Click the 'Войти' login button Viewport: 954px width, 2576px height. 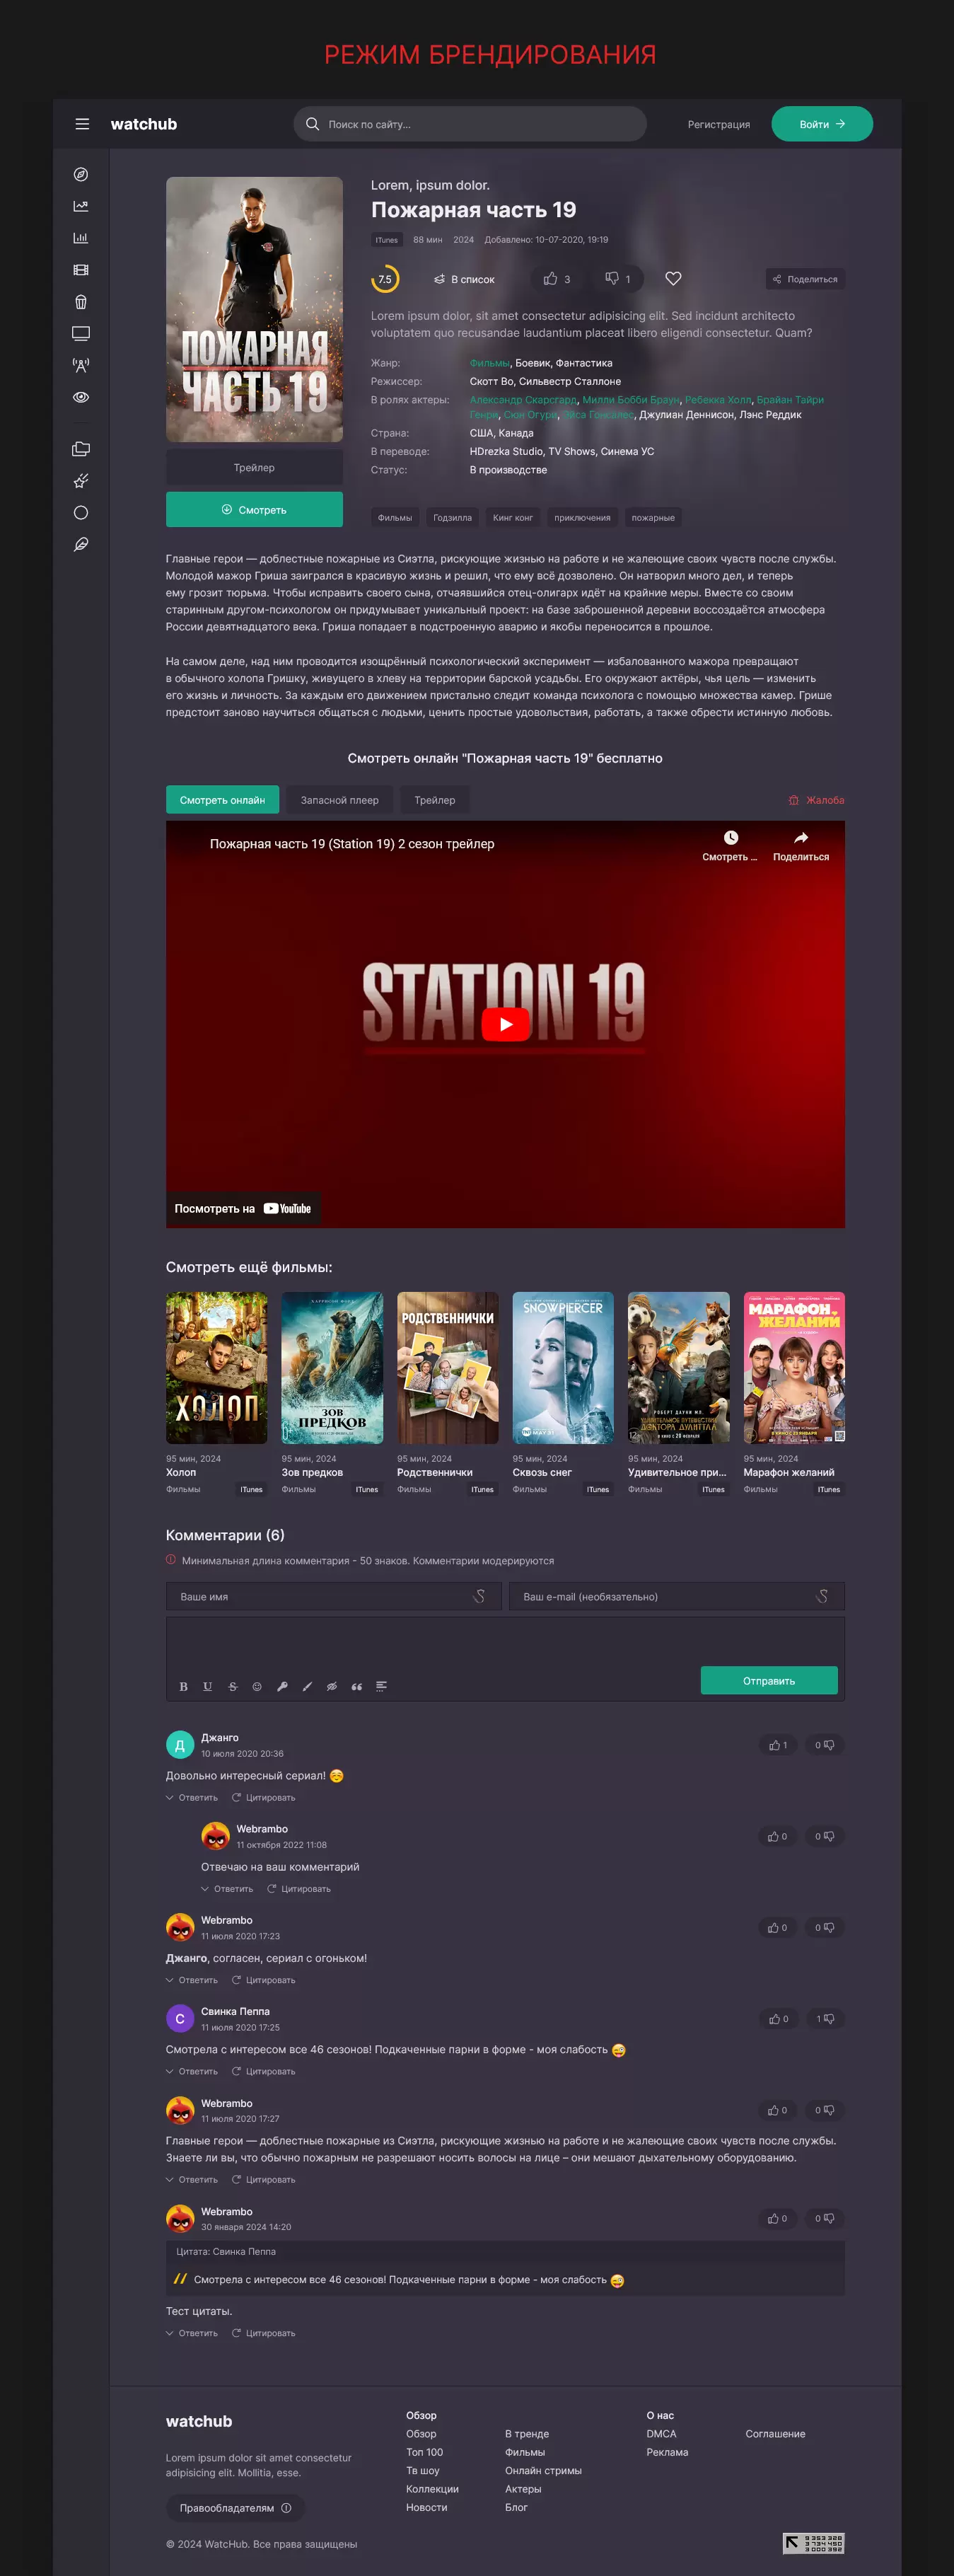[822, 124]
